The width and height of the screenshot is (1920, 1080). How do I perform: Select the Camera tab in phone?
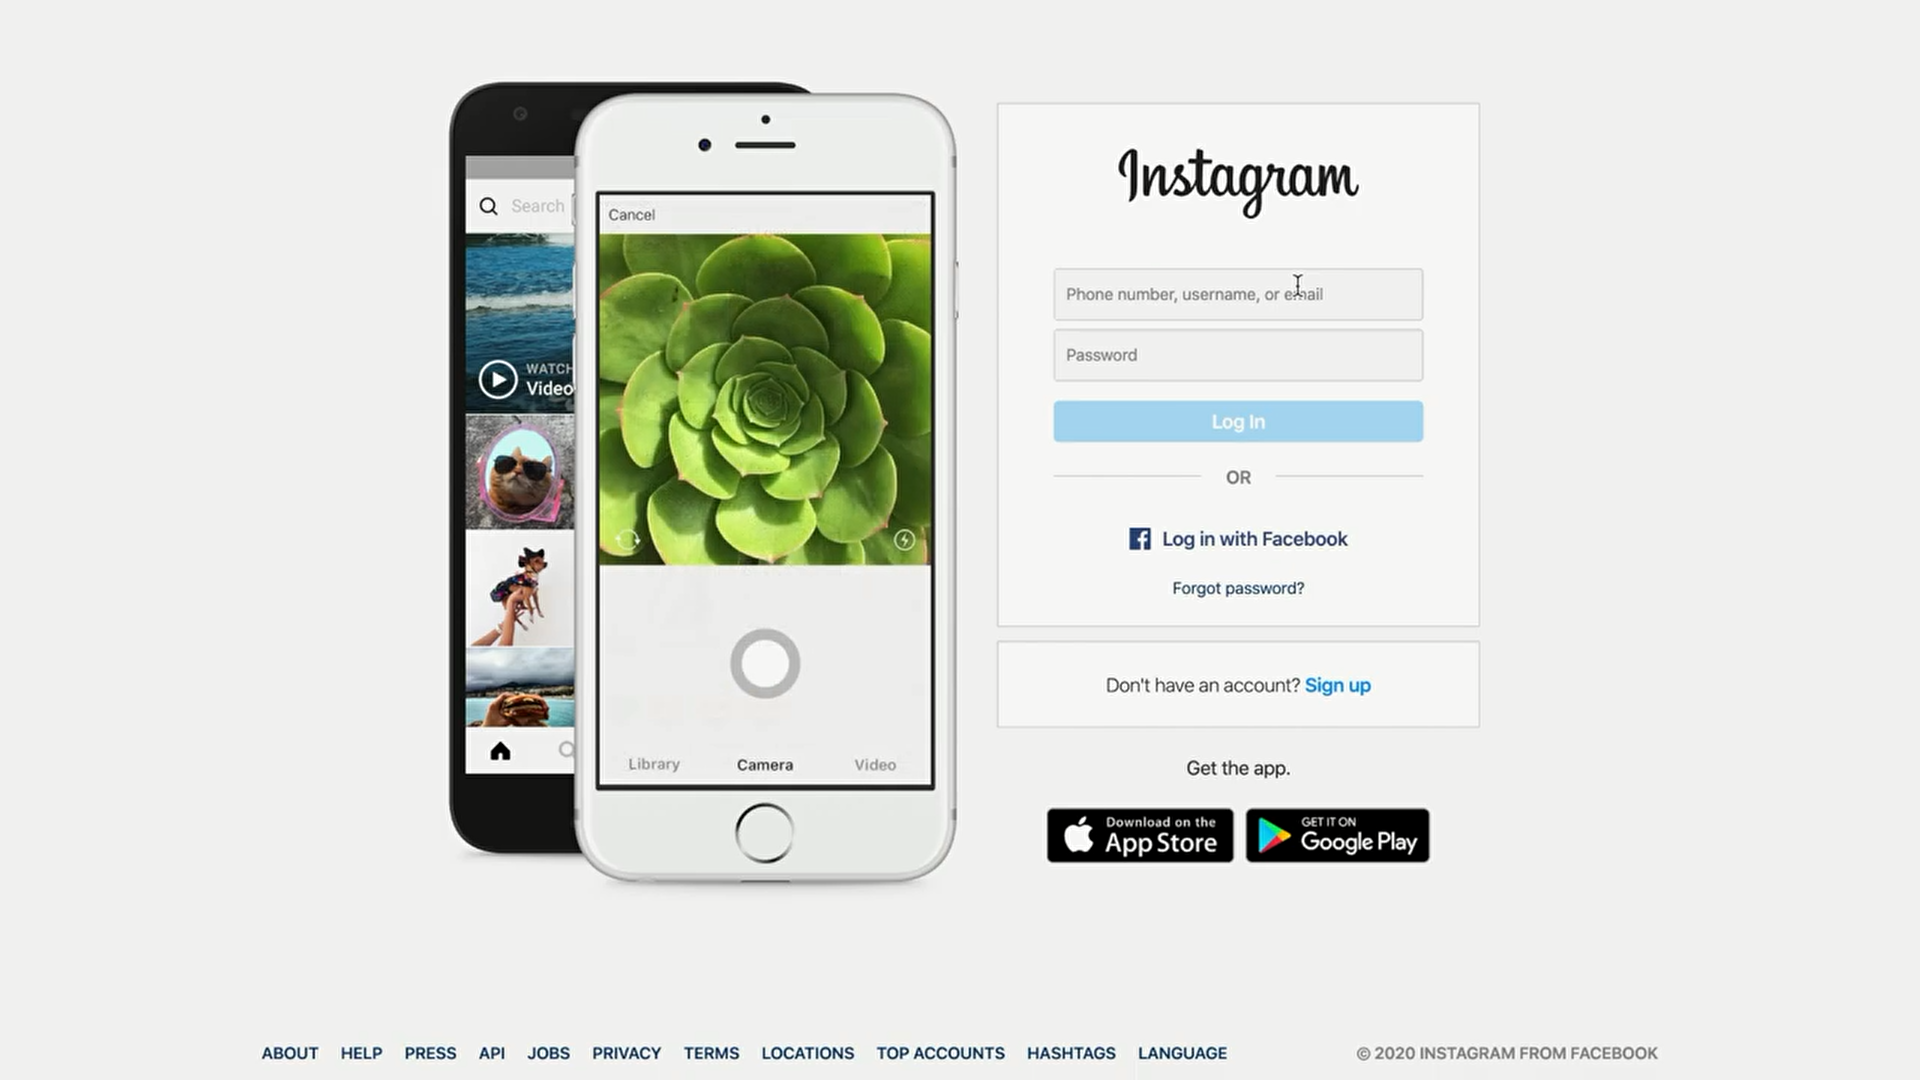pos(765,764)
